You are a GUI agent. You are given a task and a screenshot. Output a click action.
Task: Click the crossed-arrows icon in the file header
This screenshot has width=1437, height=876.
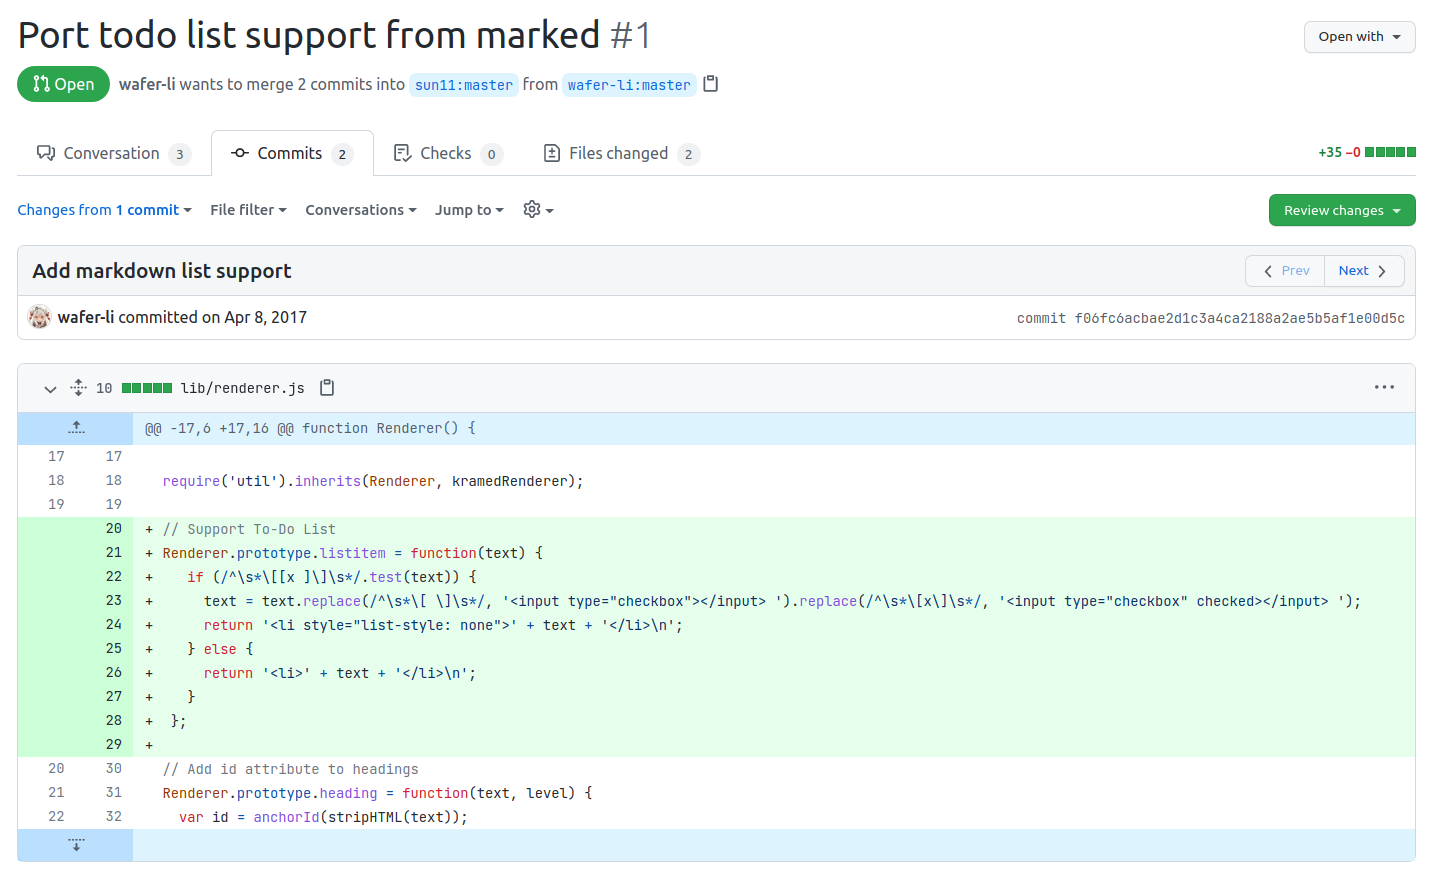pyautogui.click(x=77, y=387)
